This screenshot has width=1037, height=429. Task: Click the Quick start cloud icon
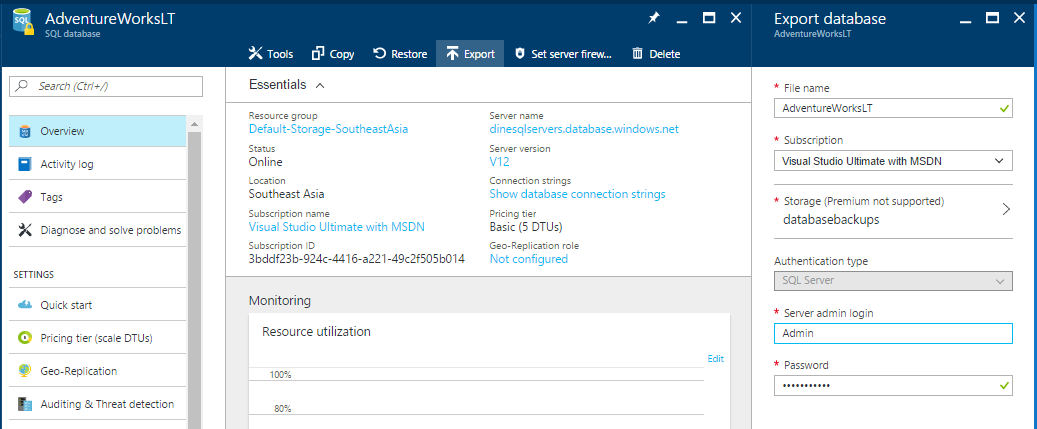point(25,305)
